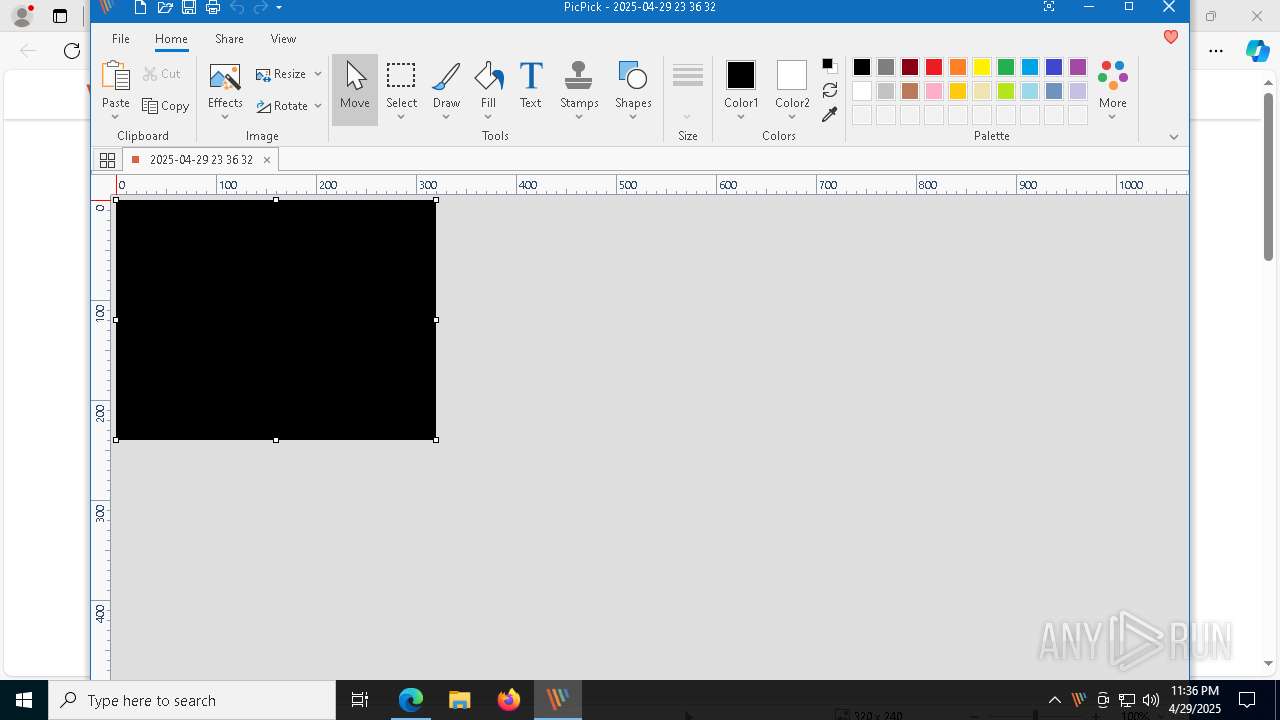Select the Fill bucket tool
The height and width of the screenshot is (720, 1280).
[488, 85]
